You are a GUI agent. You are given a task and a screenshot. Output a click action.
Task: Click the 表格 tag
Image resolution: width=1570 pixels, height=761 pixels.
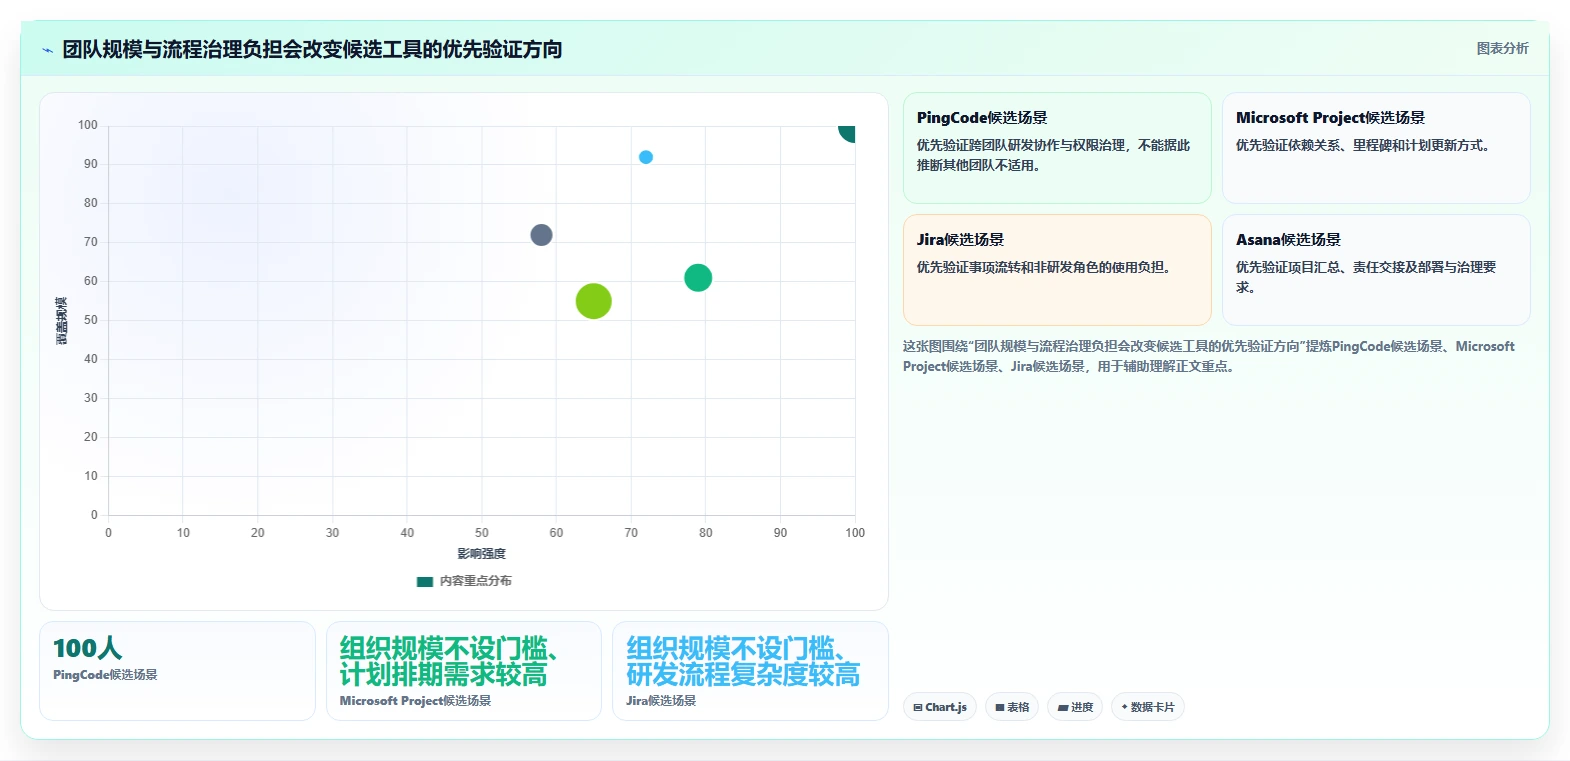click(x=1012, y=707)
